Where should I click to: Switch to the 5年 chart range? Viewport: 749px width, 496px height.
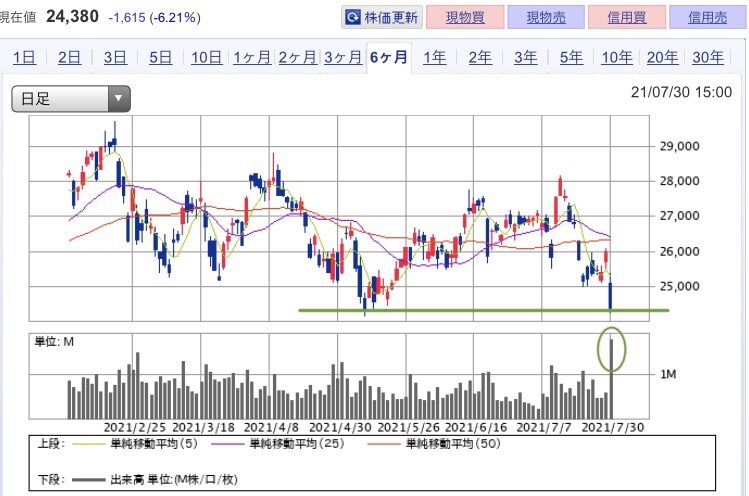pyautogui.click(x=571, y=58)
